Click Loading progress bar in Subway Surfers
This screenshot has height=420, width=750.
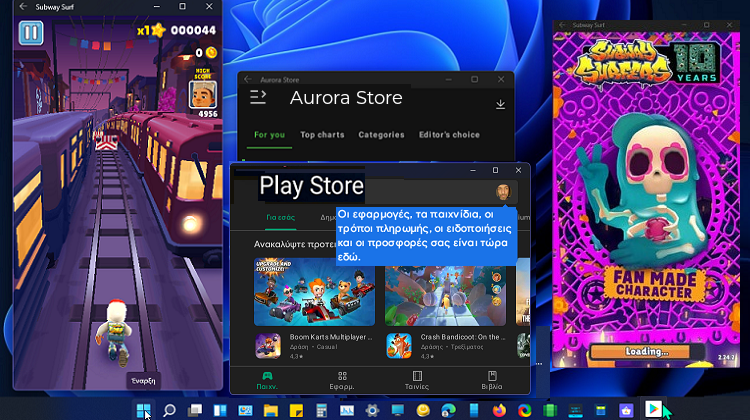[x=647, y=352]
